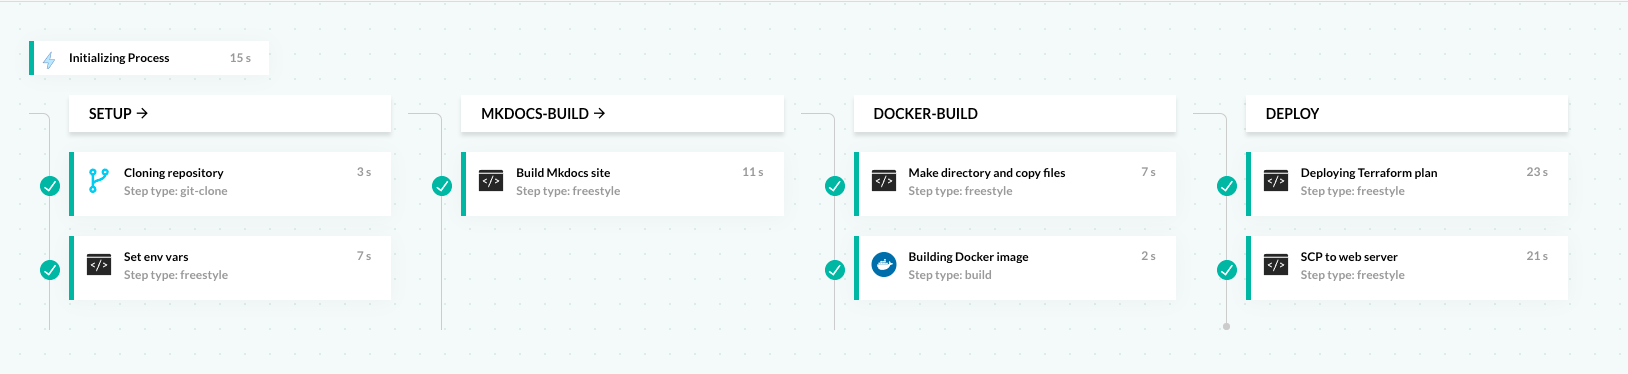Open the Building Docker image step card
This screenshot has height=374, width=1628.
click(1015, 268)
